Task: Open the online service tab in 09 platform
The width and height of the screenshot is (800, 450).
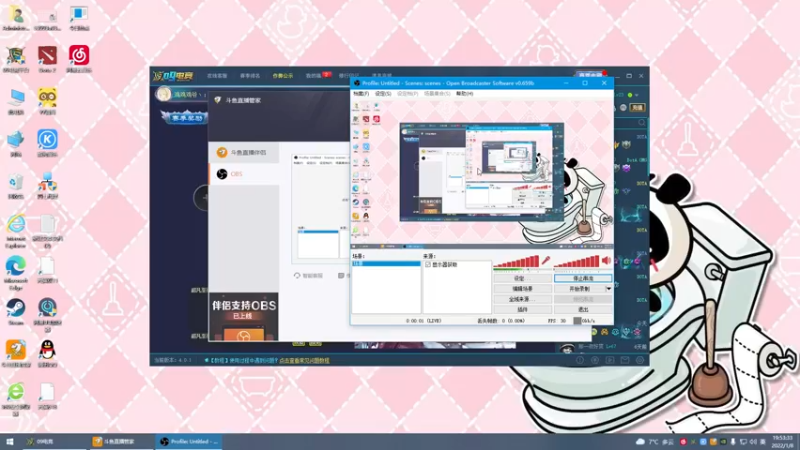Action: [217, 76]
